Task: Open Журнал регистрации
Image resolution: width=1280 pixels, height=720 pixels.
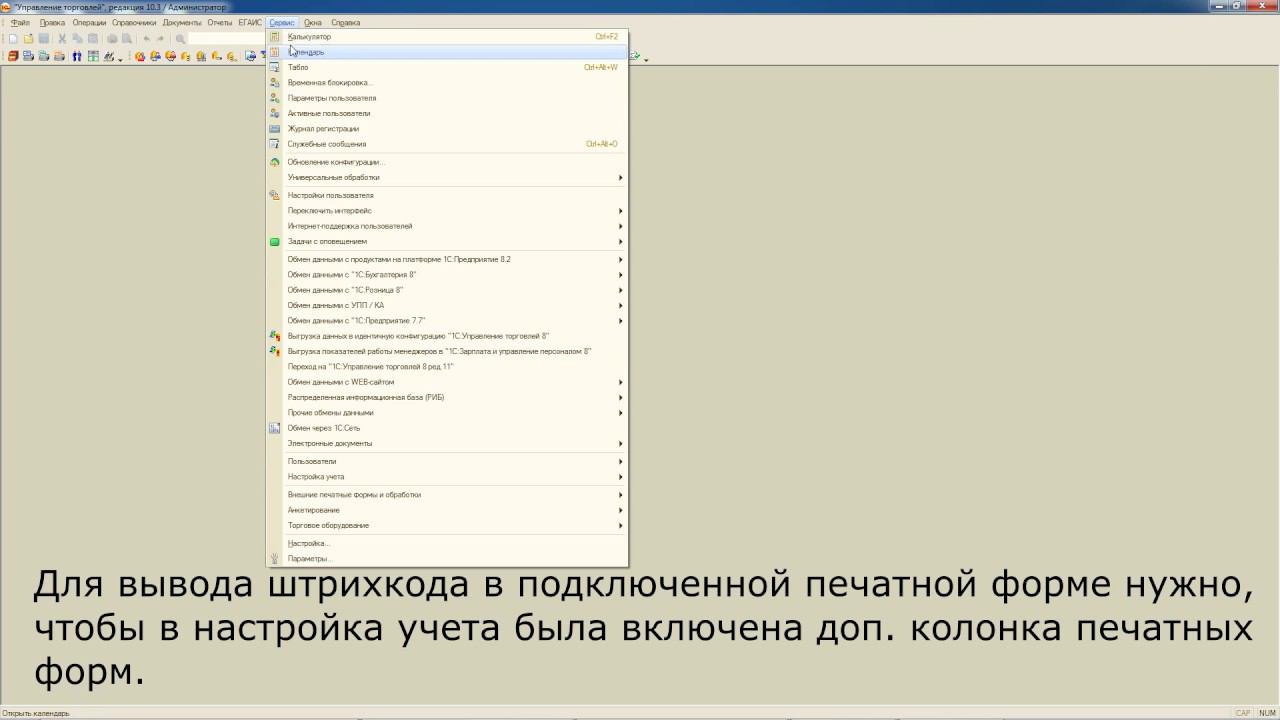Action: (447, 129)
